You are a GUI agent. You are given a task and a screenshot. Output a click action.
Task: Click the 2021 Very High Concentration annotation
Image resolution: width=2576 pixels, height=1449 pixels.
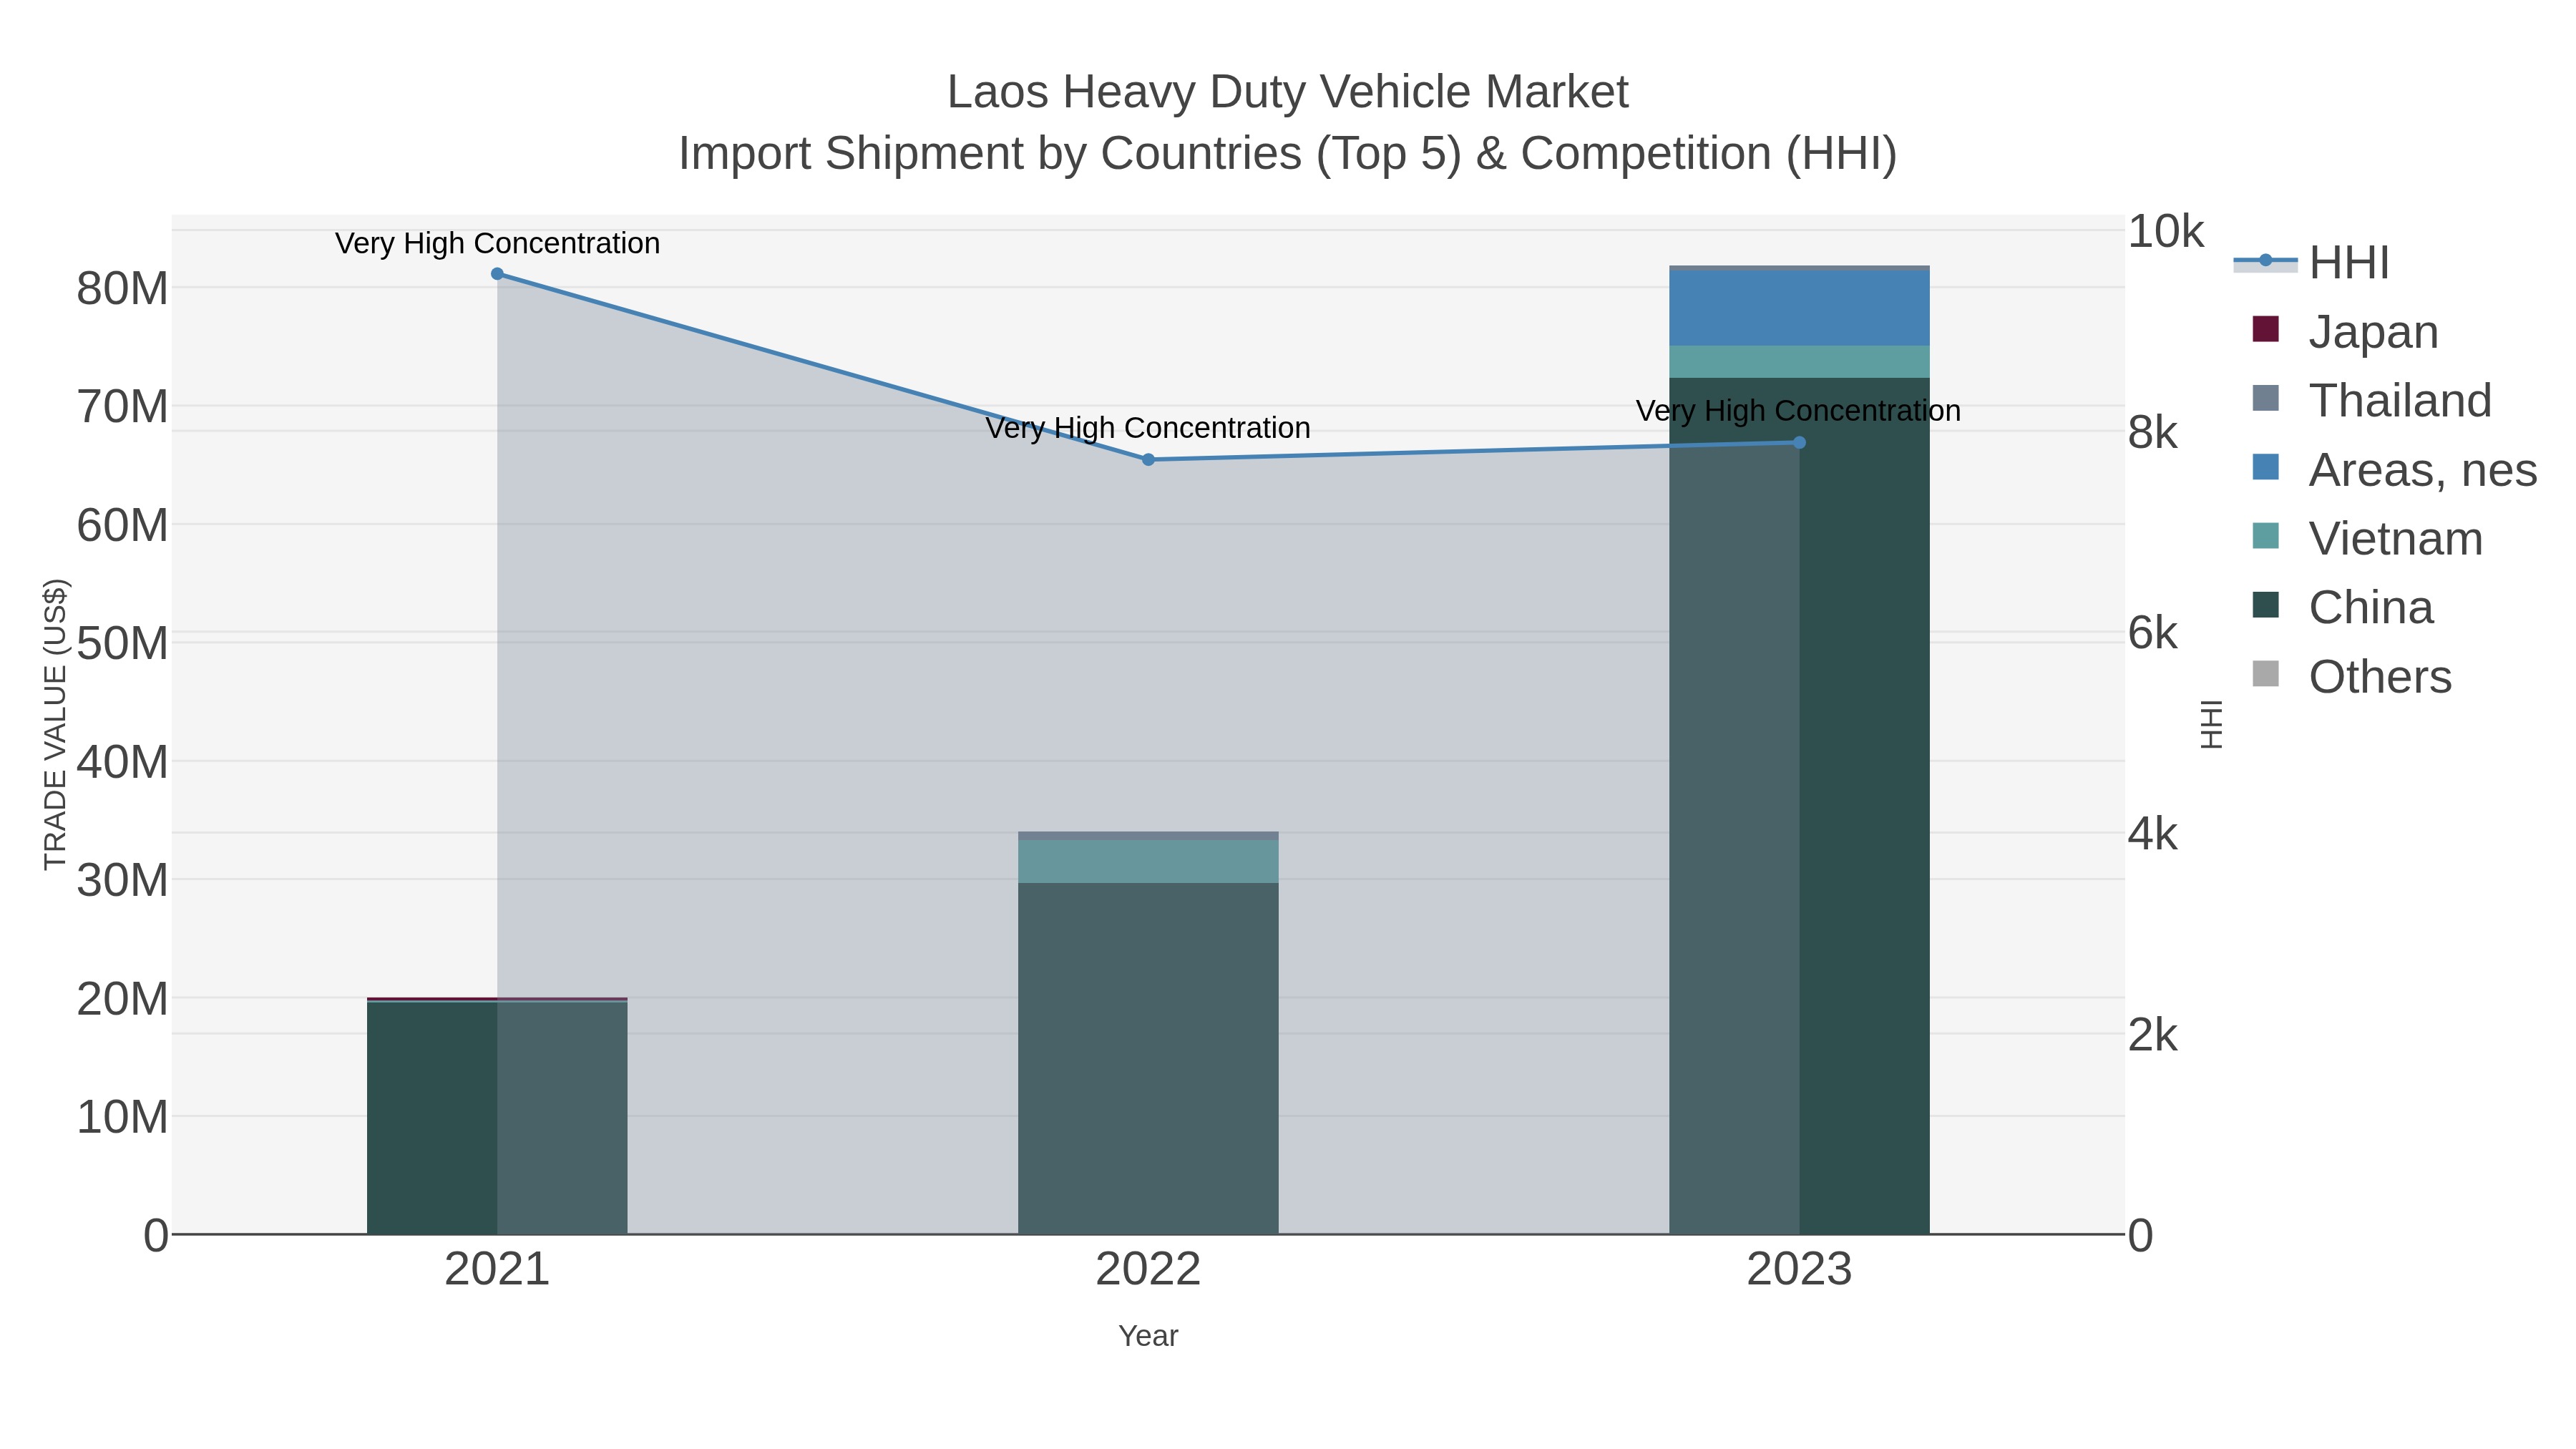[x=497, y=243]
